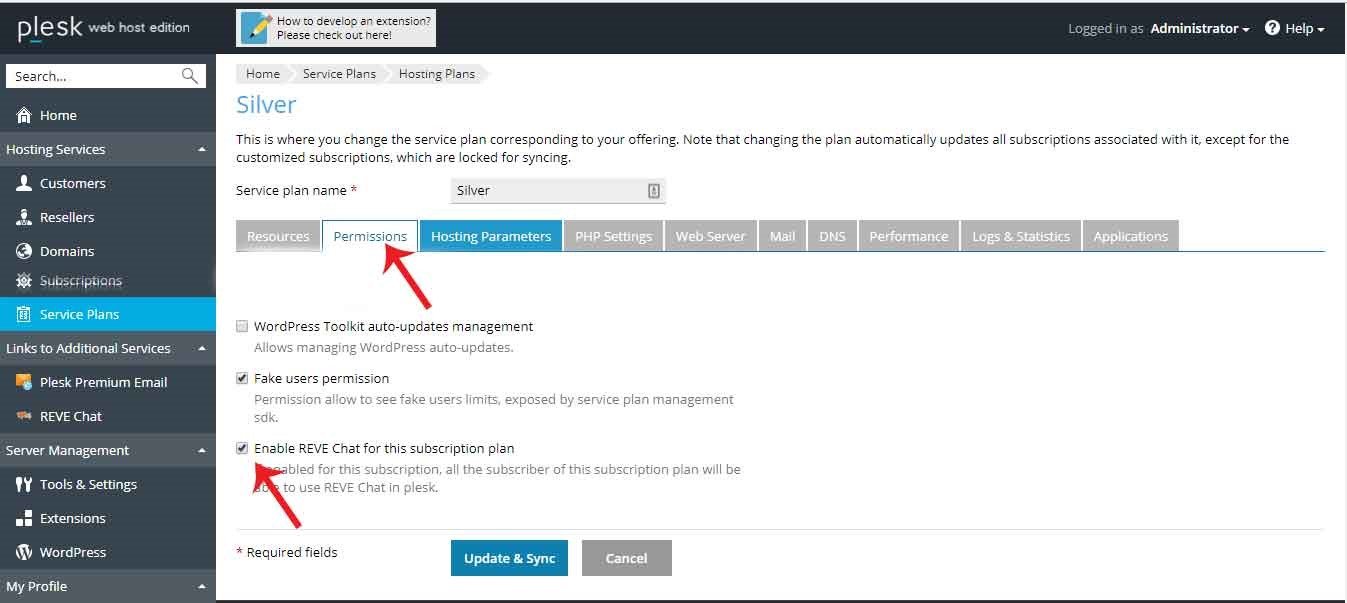Viewport: 1347px width, 603px height.
Task: Click the Domains globe icon
Action: (24, 251)
